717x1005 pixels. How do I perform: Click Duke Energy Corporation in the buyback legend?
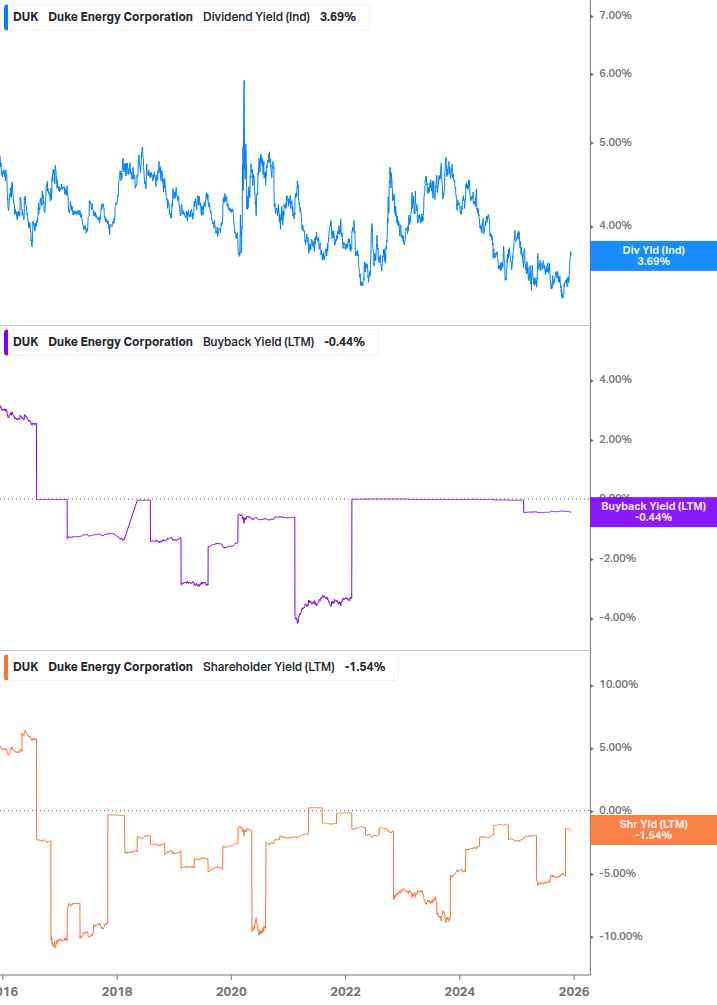pos(120,342)
